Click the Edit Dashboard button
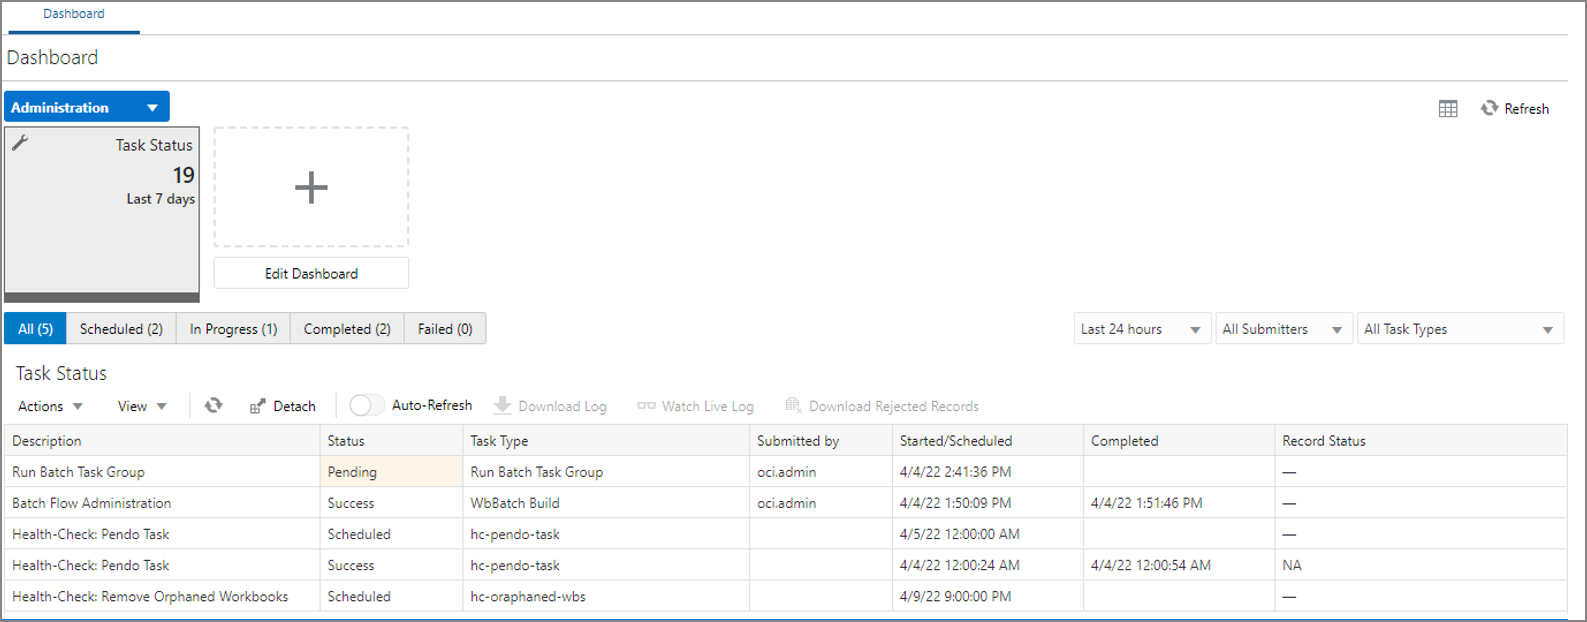Screen dimensions: 1587x622 coord(311,273)
